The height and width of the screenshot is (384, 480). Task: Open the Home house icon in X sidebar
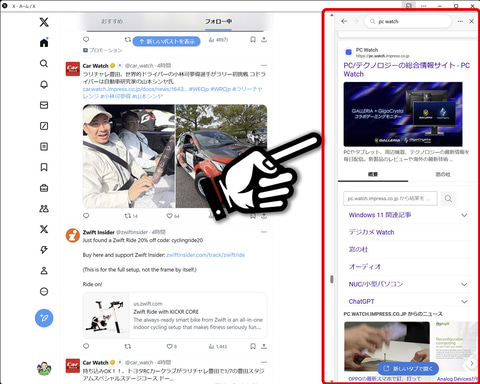point(44,43)
